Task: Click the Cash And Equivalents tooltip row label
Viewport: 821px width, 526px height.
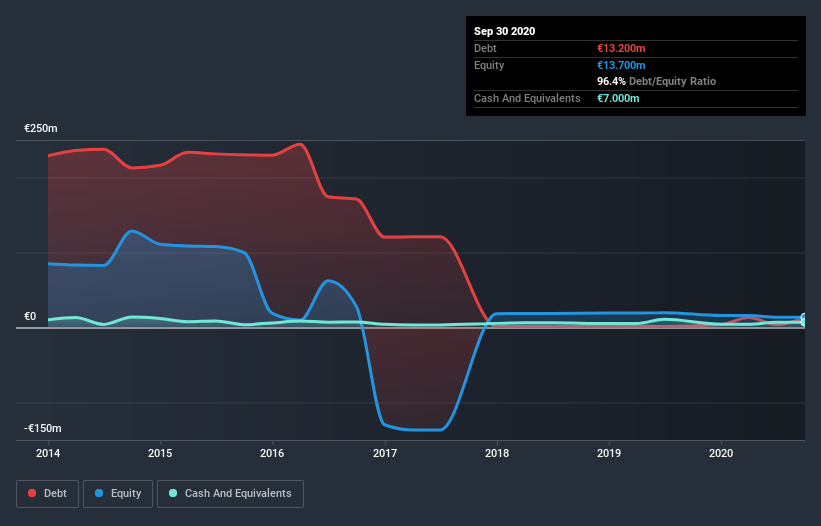Action: tap(527, 98)
